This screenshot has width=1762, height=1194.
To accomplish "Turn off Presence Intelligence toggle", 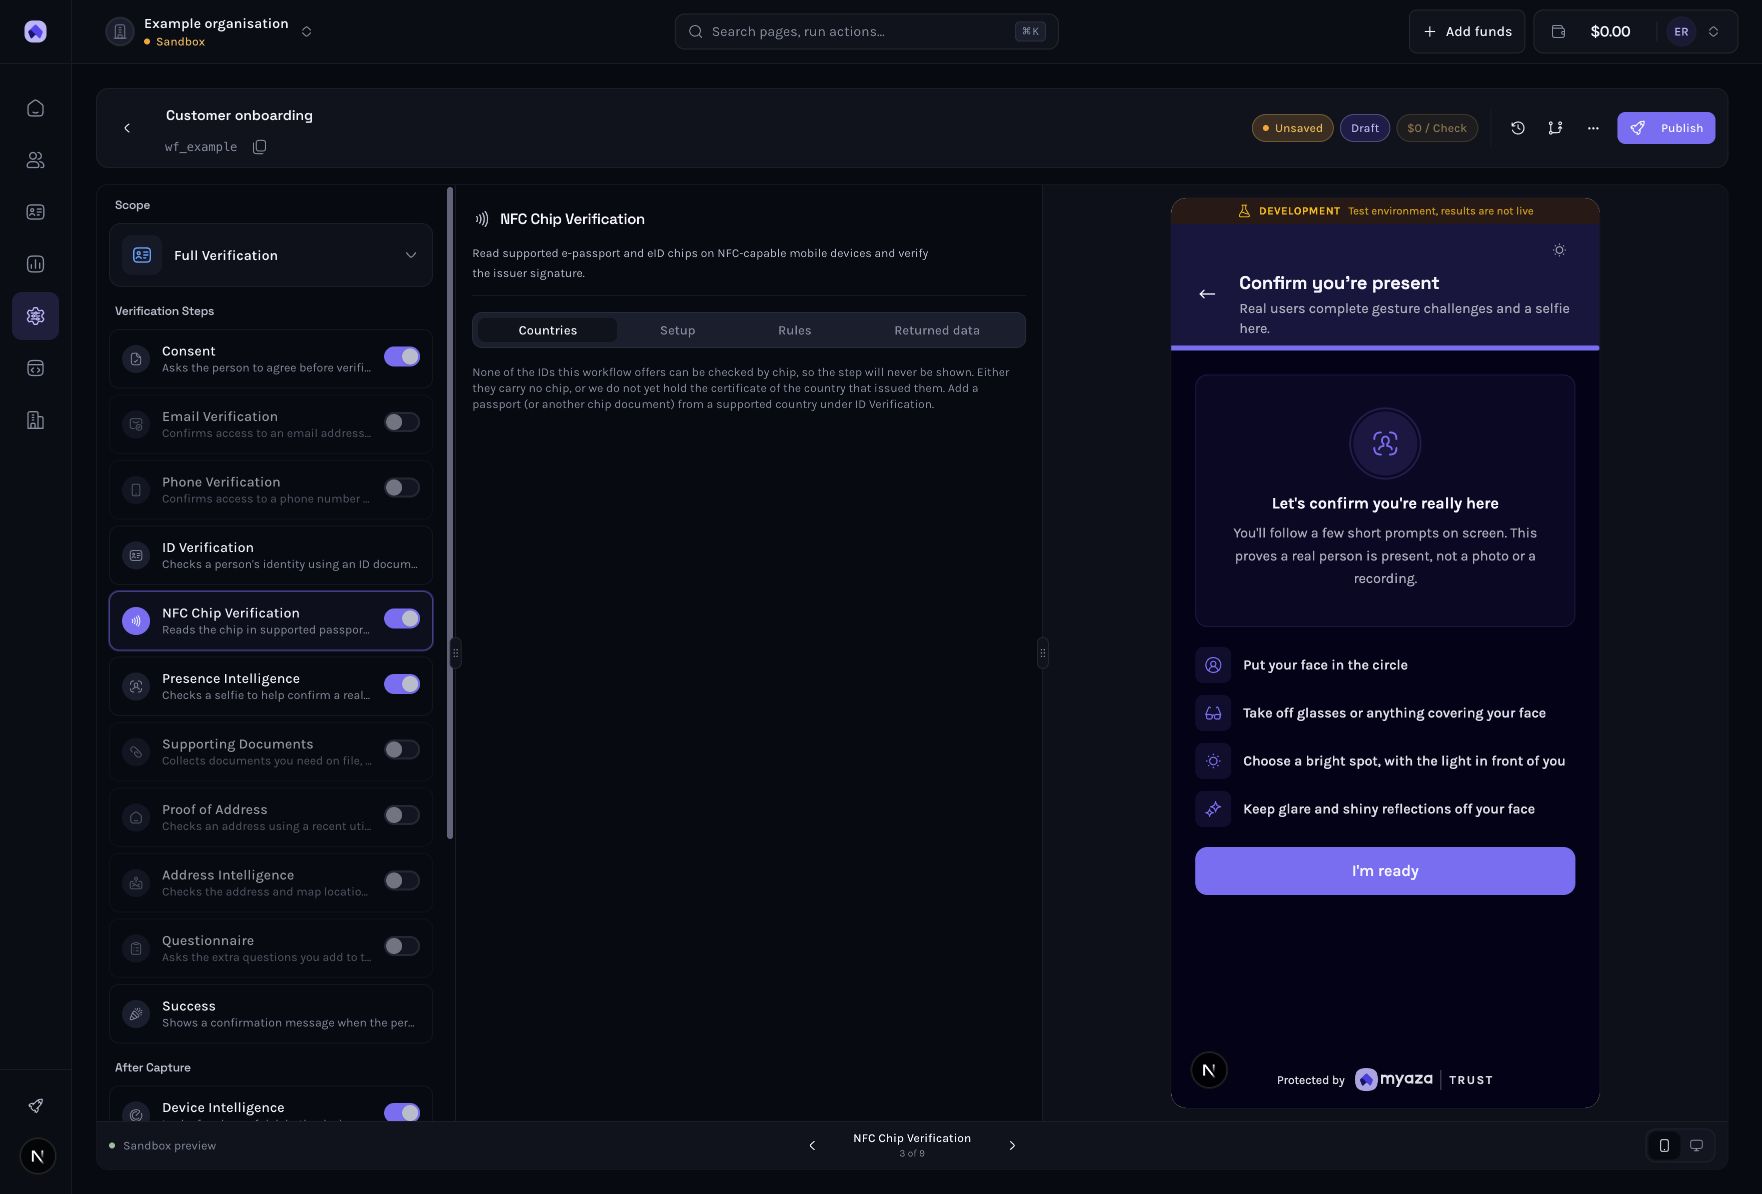I will (402, 684).
